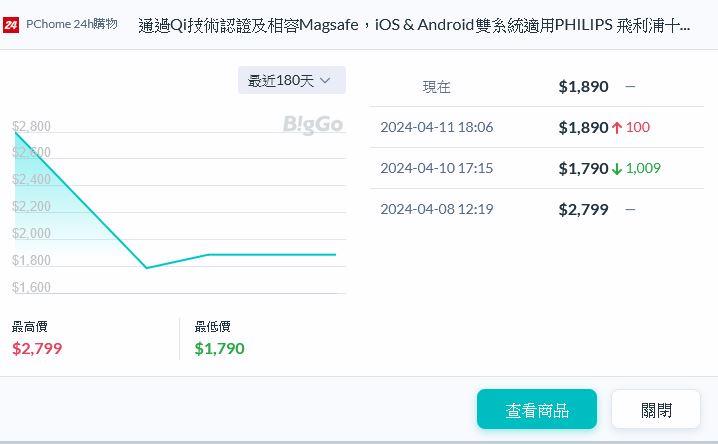Click the green price-drop arrow icon

click(x=617, y=169)
